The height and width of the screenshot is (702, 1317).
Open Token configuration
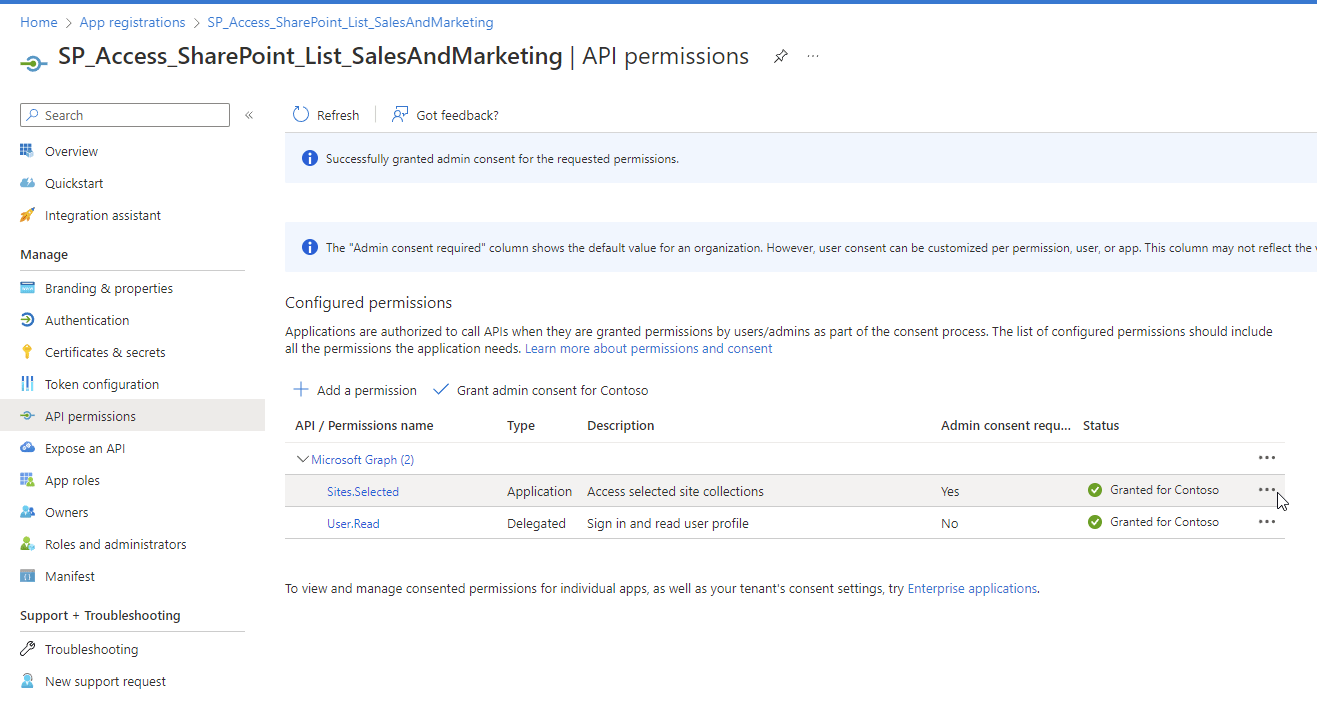(102, 383)
